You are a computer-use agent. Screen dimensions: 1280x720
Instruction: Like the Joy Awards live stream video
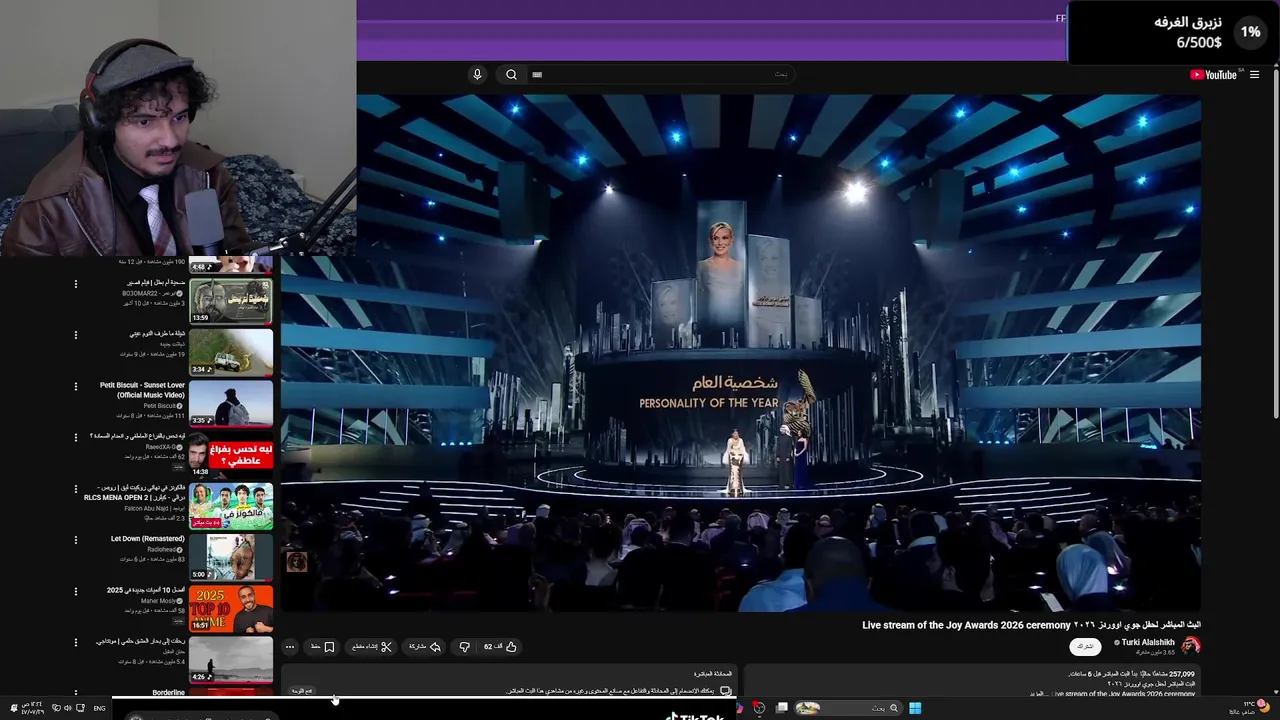pos(502,647)
